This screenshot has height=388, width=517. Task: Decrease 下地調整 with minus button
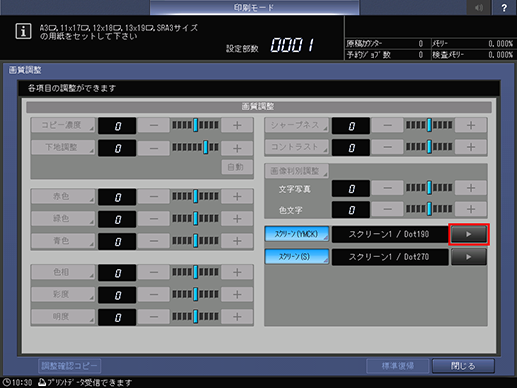154,148
